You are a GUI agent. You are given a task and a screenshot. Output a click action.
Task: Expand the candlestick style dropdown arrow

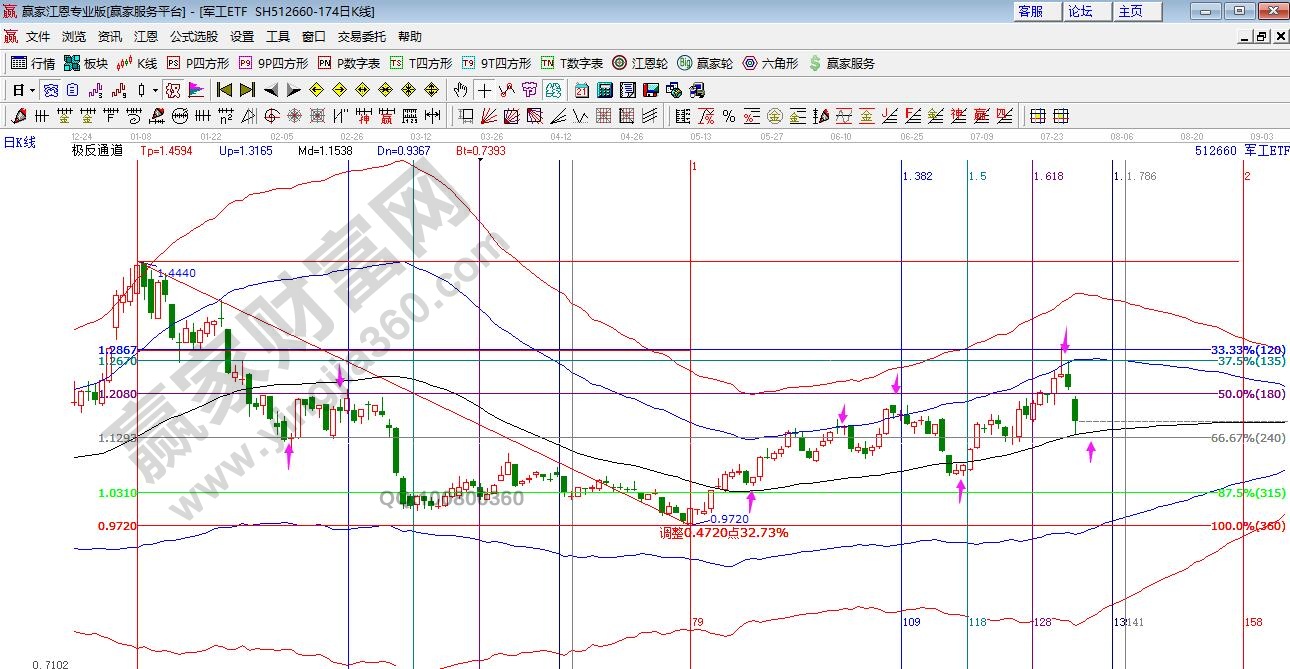155,90
